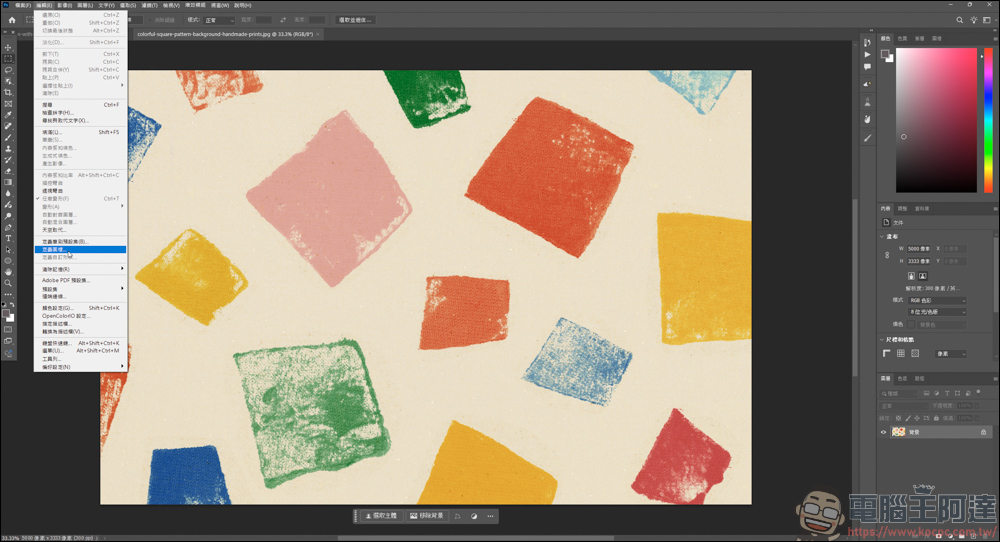Hide the 背景 layer using the eye icon
This screenshot has height=542, width=1000.
(884, 432)
